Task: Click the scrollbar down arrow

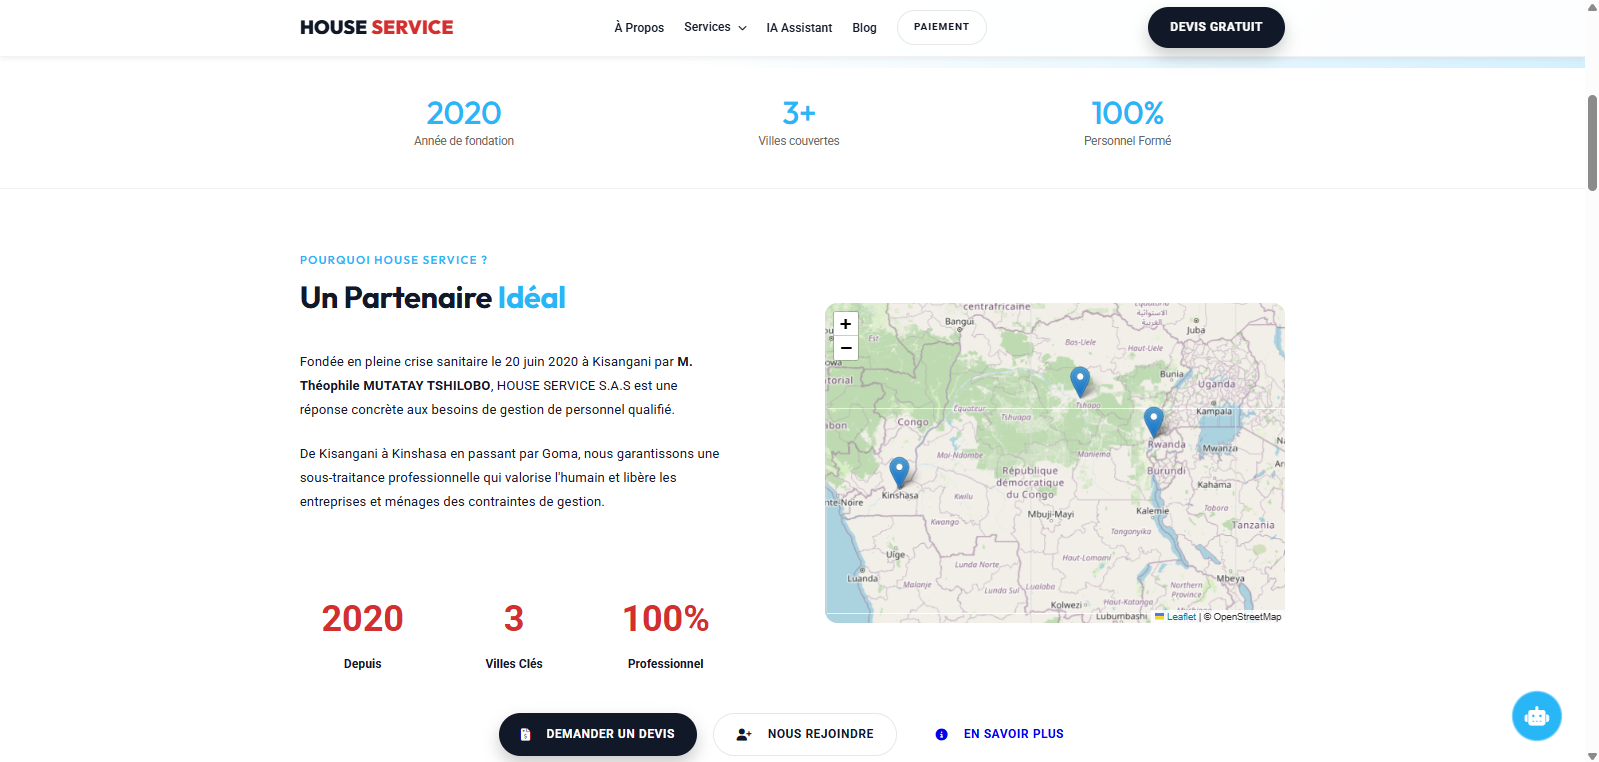Action: click(1592, 755)
